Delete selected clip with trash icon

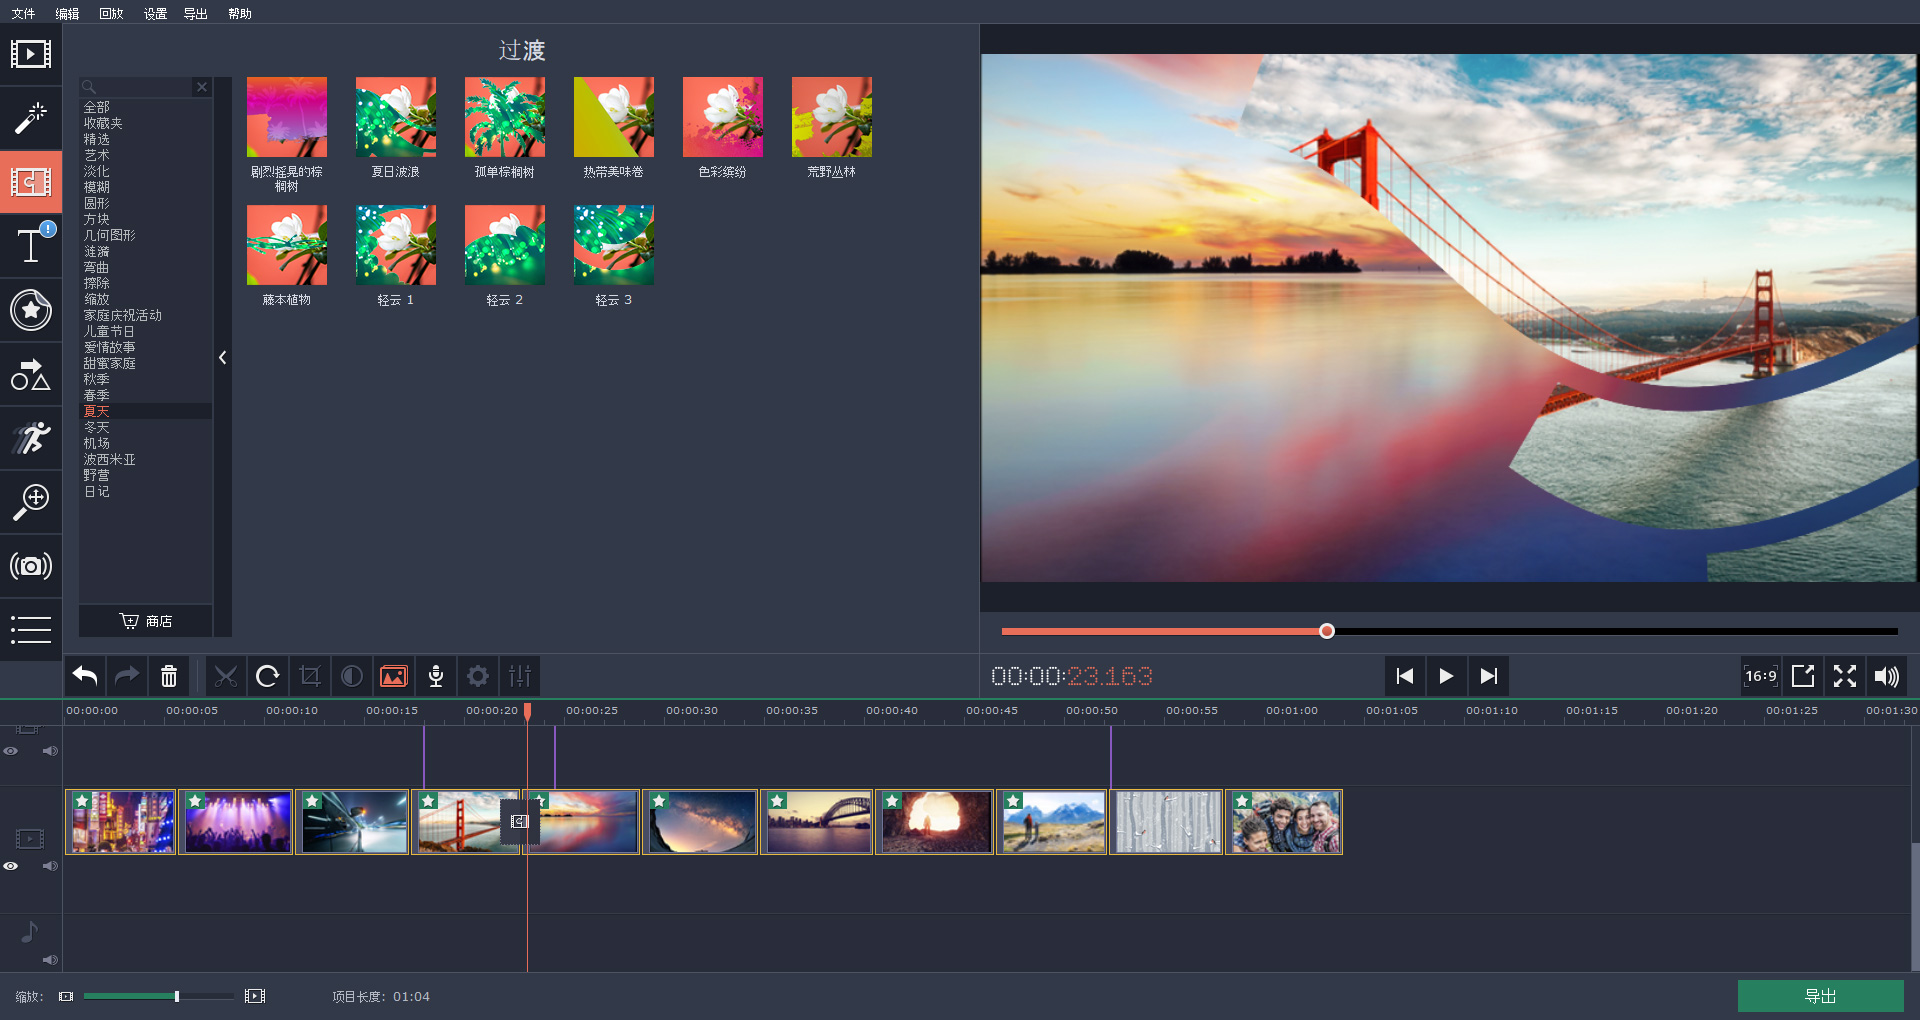[169, 677]
